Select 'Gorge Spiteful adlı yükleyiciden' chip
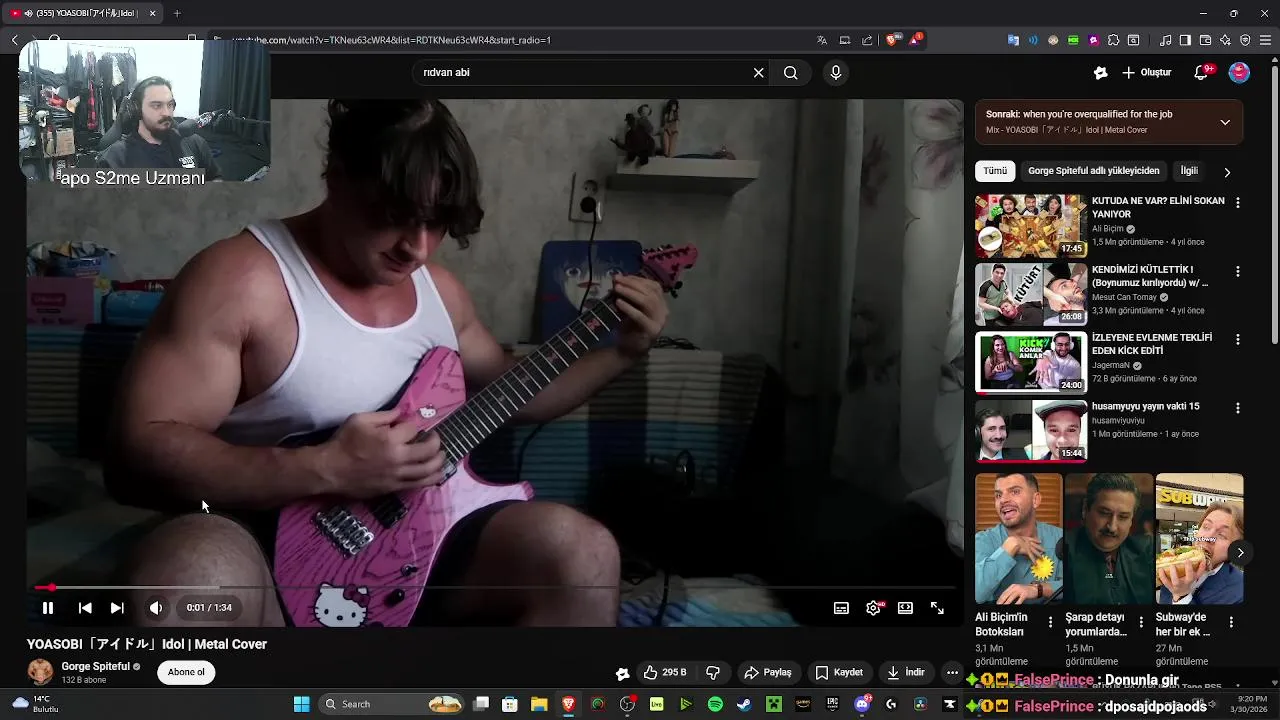 pos(1093,171)
